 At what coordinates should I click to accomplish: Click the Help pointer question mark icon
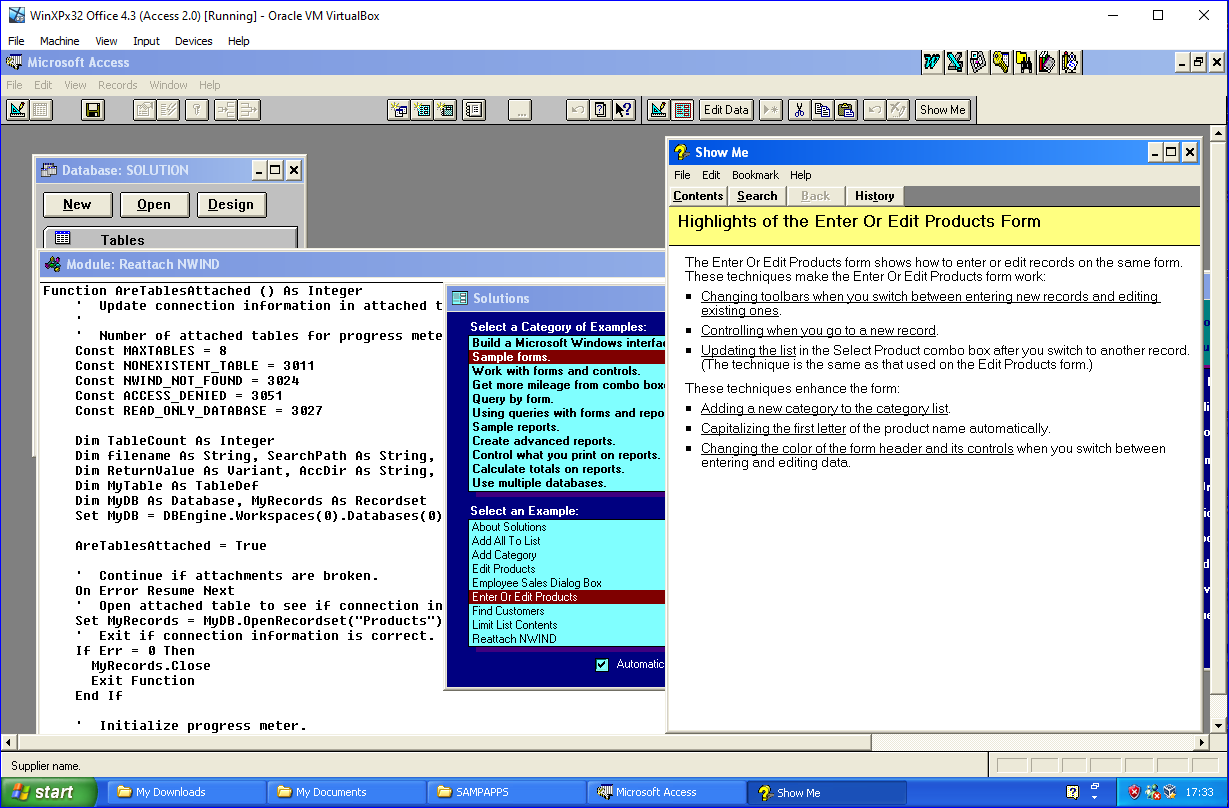[x=624, y=110]
